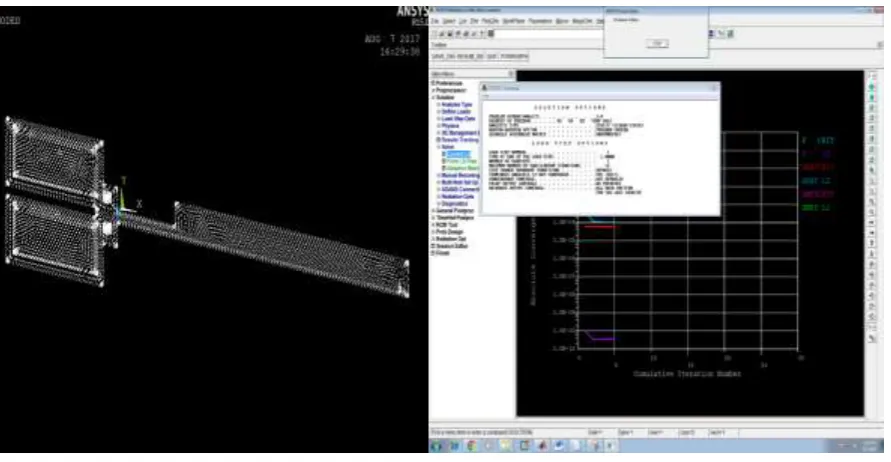Screen dimensions: 891x462
Task: Click the Save Analysis toolbar icon
Action: point(449,34)
